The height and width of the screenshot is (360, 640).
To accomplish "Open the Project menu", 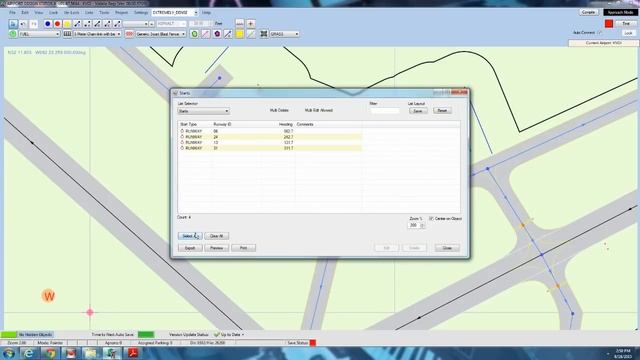I will (x=121, y=13).
